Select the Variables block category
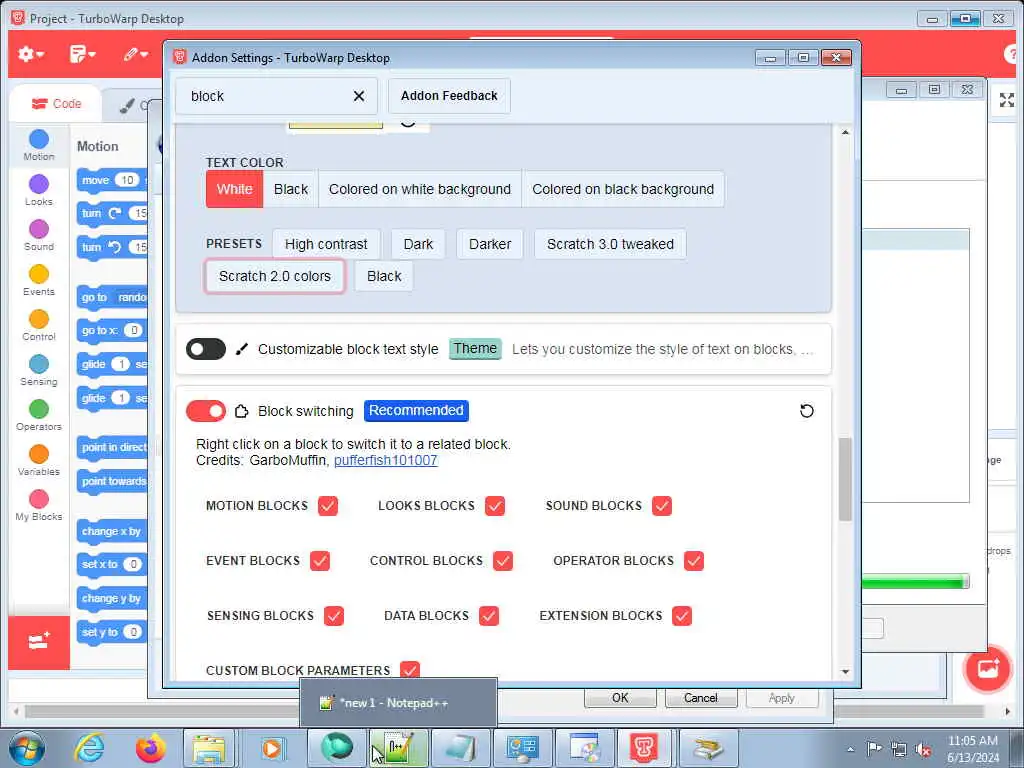Viewport: 1024px width, 768px height. click(39, 460)
